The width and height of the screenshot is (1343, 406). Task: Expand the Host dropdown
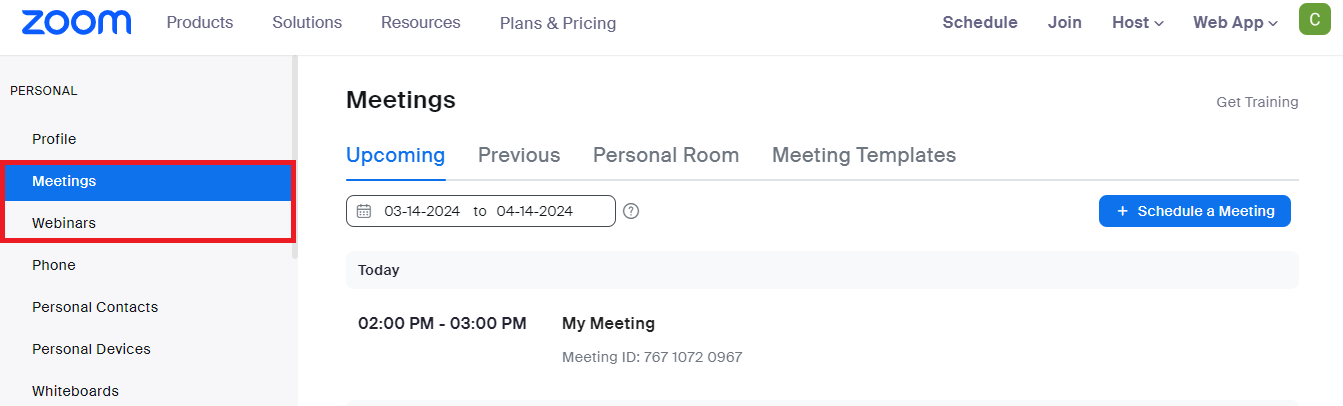point(1138,22)
